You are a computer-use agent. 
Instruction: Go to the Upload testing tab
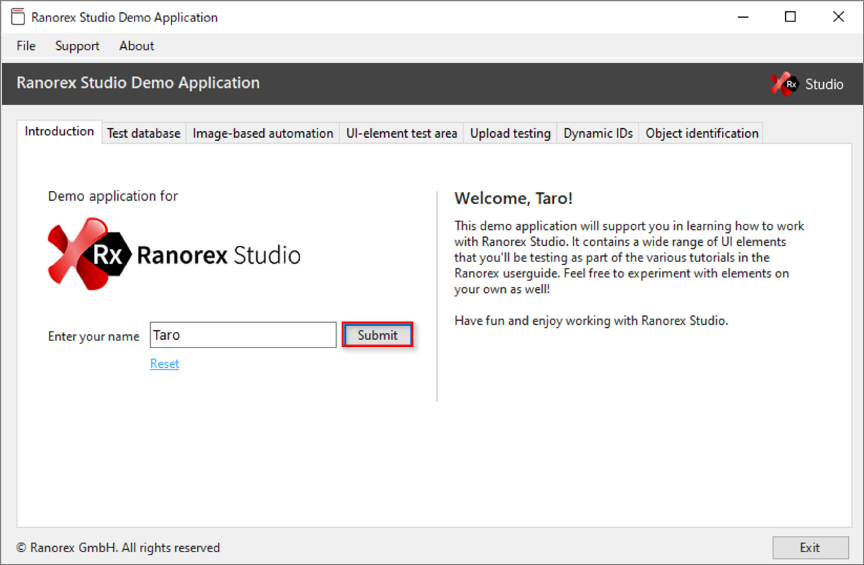pyautogui.click(x=510, y=133)
